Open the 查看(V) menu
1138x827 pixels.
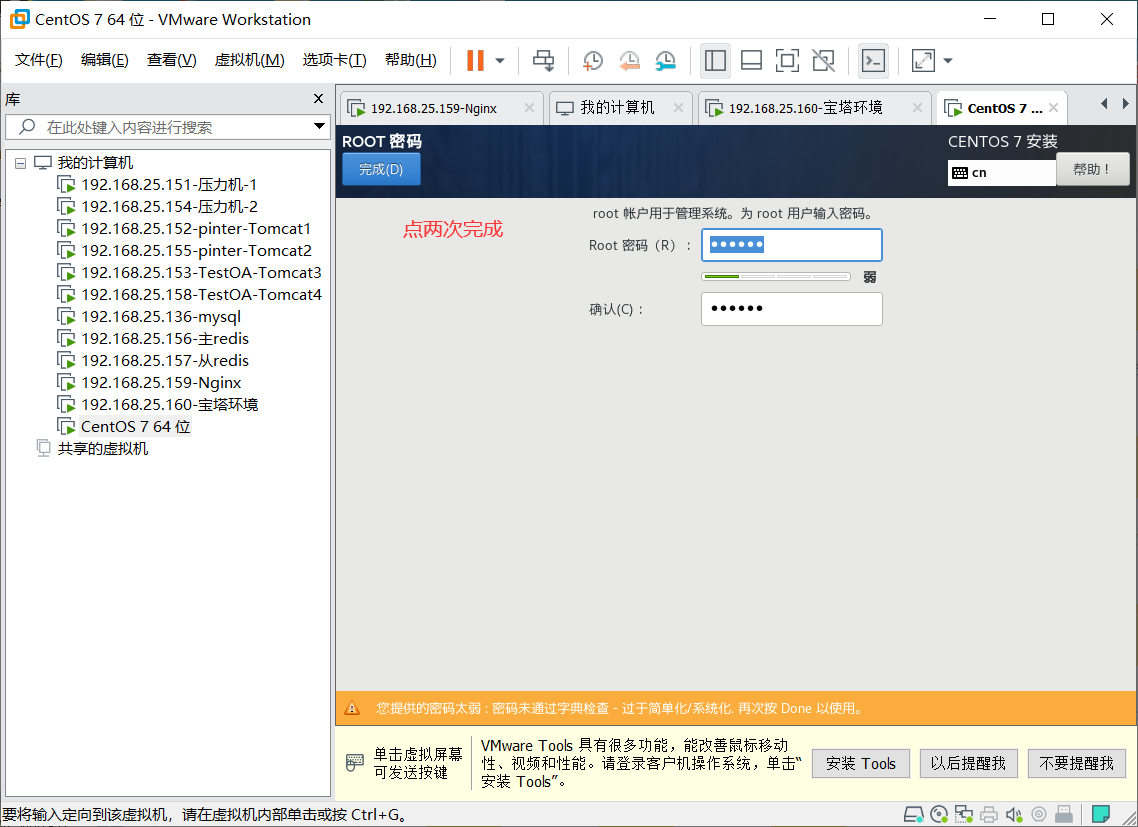pyautogui.click(x=171, y=60)
